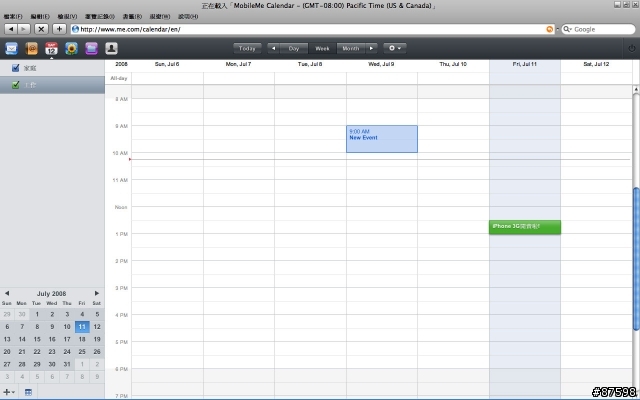Open the New Event on Wednesday
640x400 pixels.
[381, 138]
